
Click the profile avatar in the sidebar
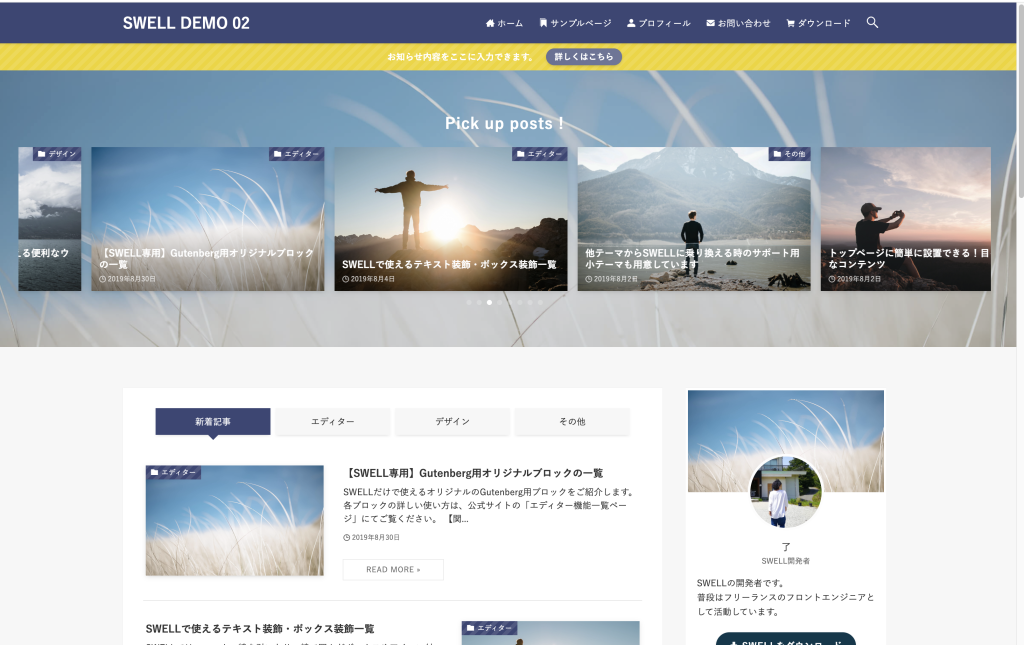(785, 492)
